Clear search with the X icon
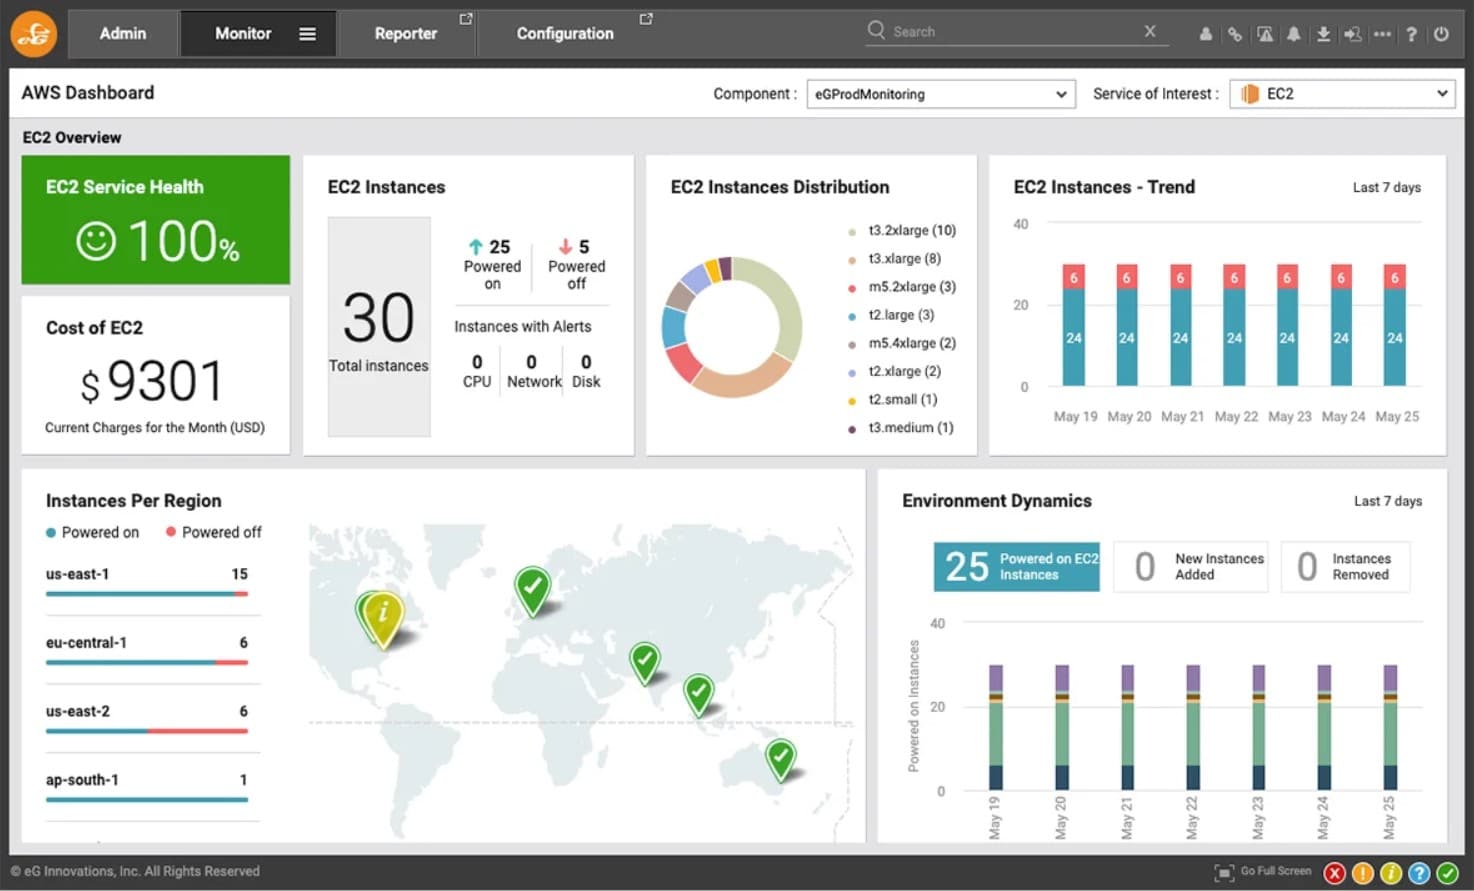The image size is (1474, 891). point(1150,31)
